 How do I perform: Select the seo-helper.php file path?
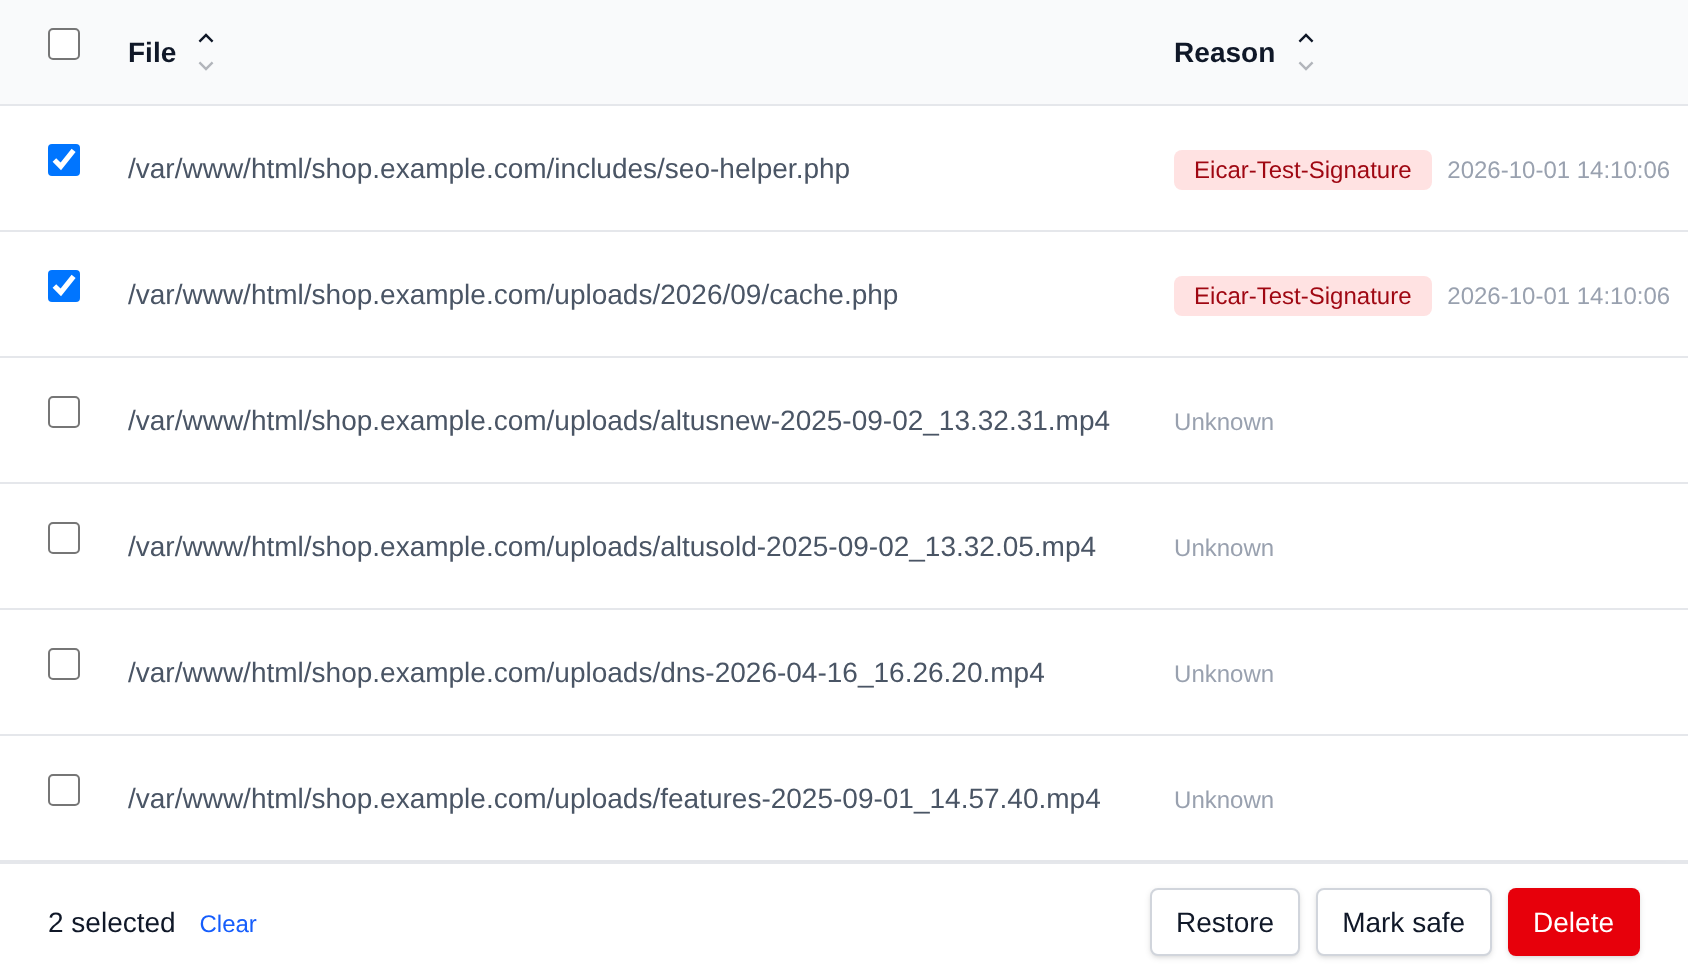(x=489, y=169)
